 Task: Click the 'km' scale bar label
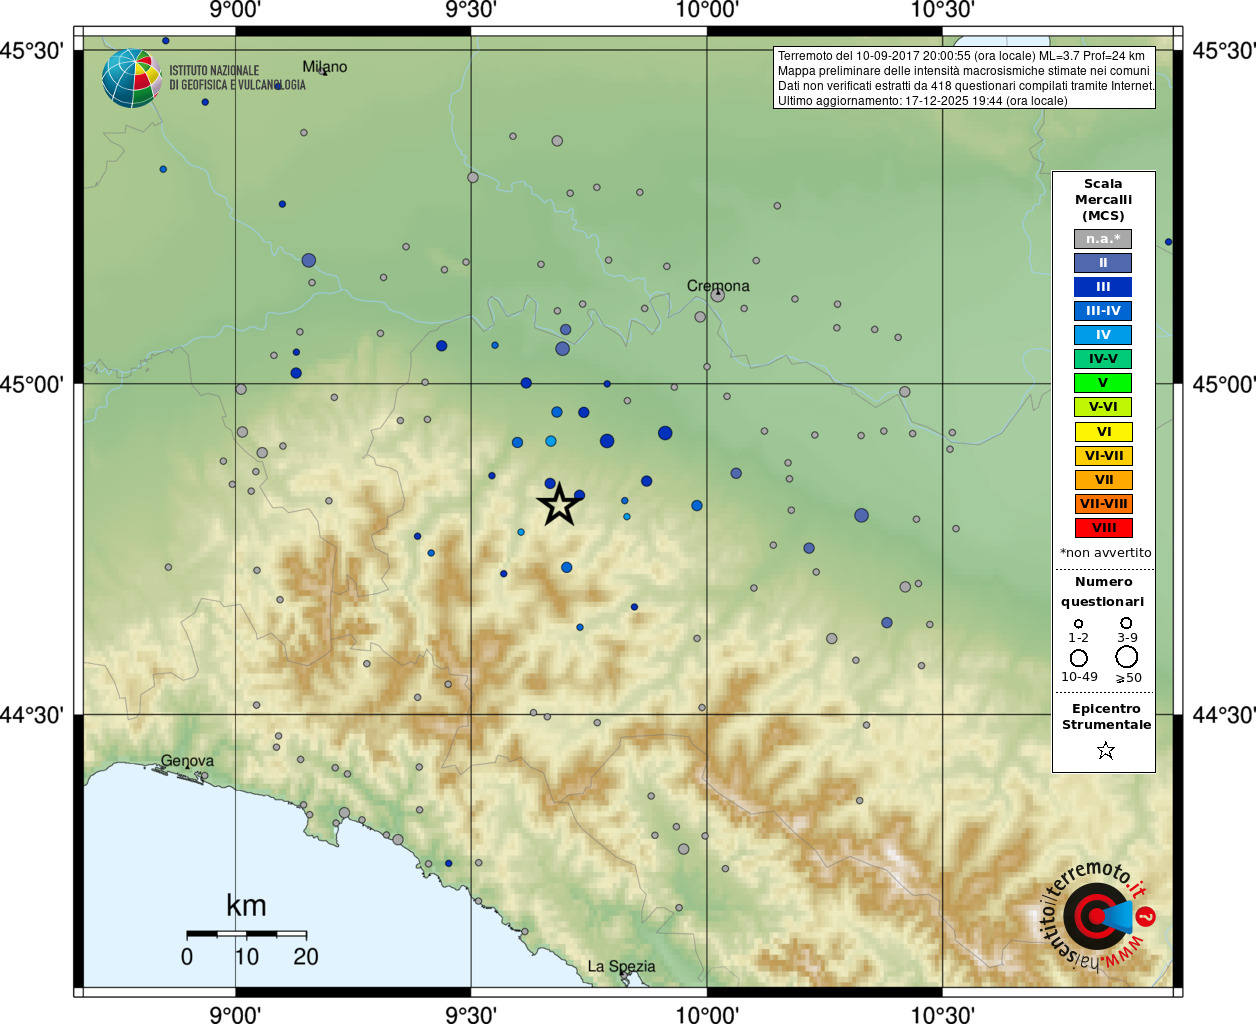(246, 906)
